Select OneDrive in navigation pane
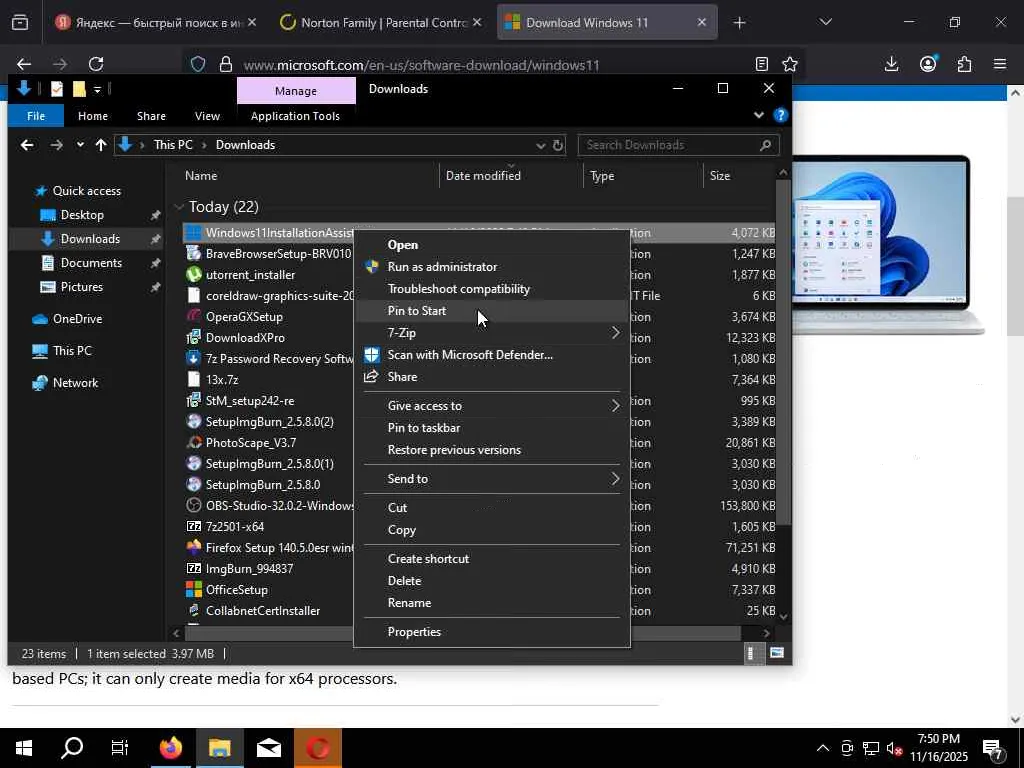The height and width of the screenshot is (768, 1024). [77, 319]
